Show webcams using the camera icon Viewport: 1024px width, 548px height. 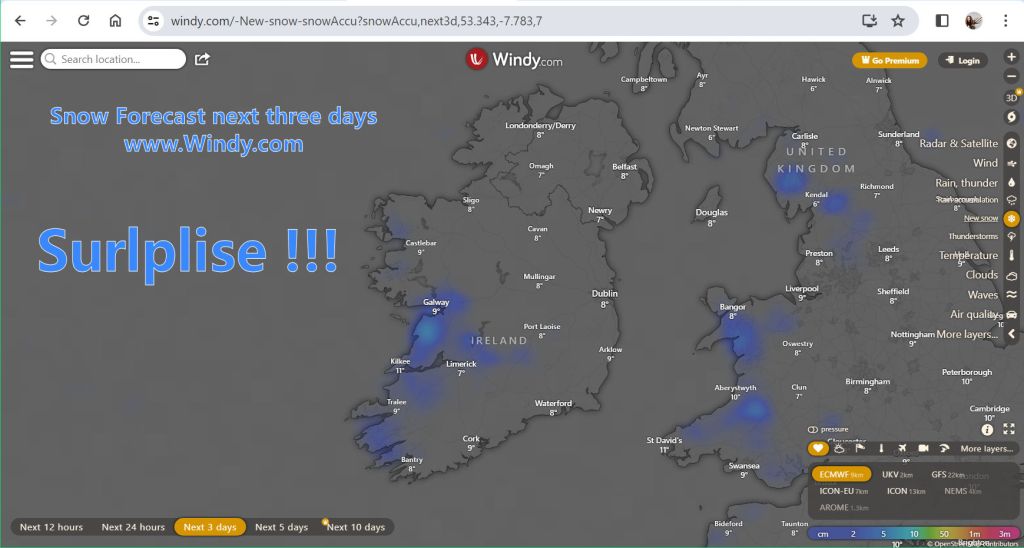[923, 449]
